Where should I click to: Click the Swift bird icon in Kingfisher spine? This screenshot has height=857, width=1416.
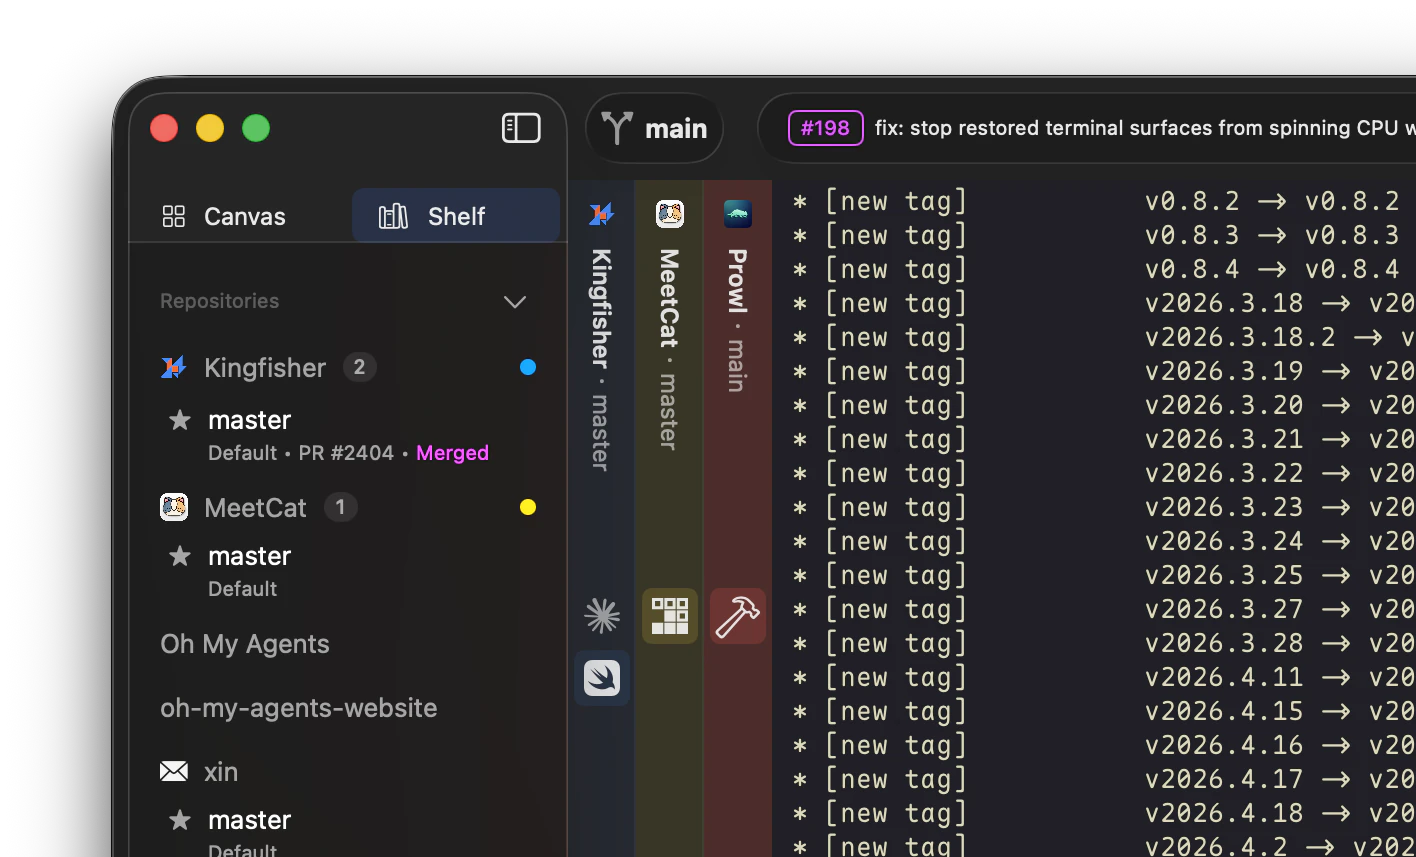[x=602, y=678]
